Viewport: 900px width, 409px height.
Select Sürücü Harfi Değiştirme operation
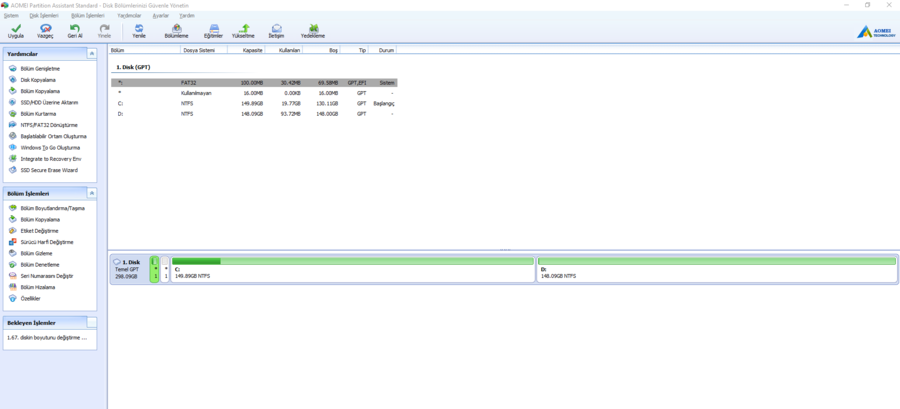47,242
